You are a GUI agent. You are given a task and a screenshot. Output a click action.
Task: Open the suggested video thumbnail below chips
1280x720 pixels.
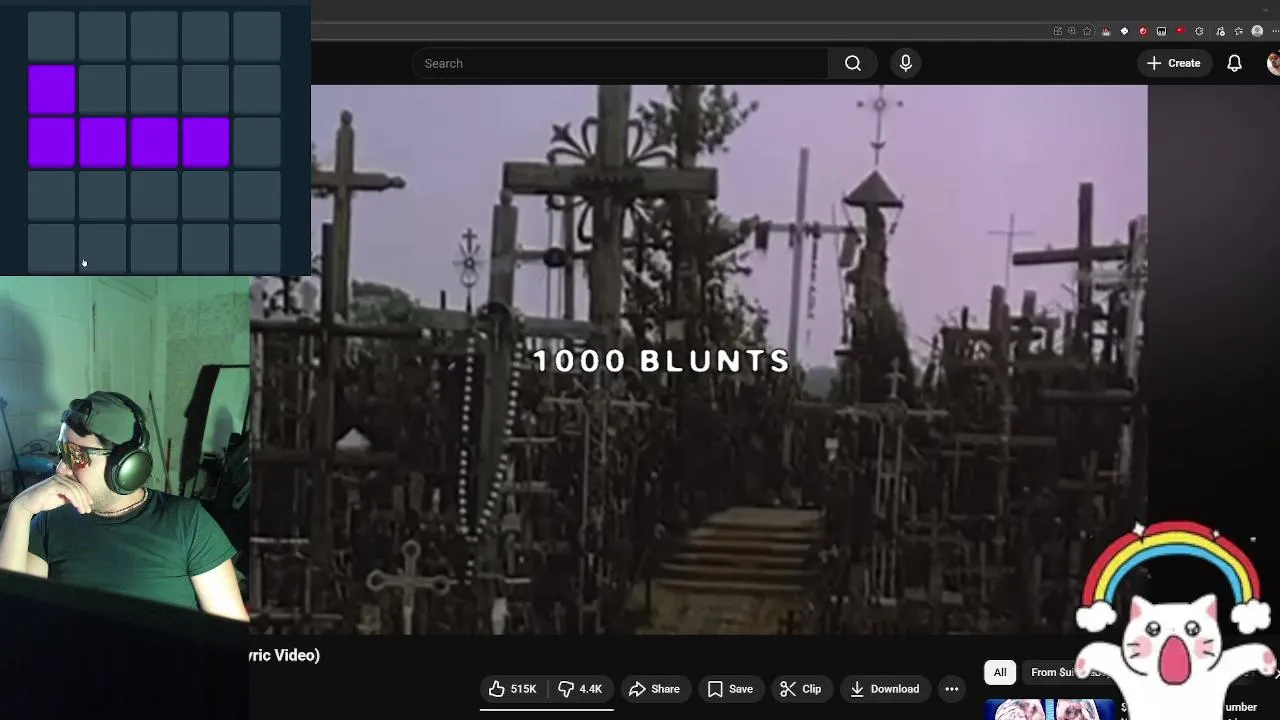pos(1050,709)
